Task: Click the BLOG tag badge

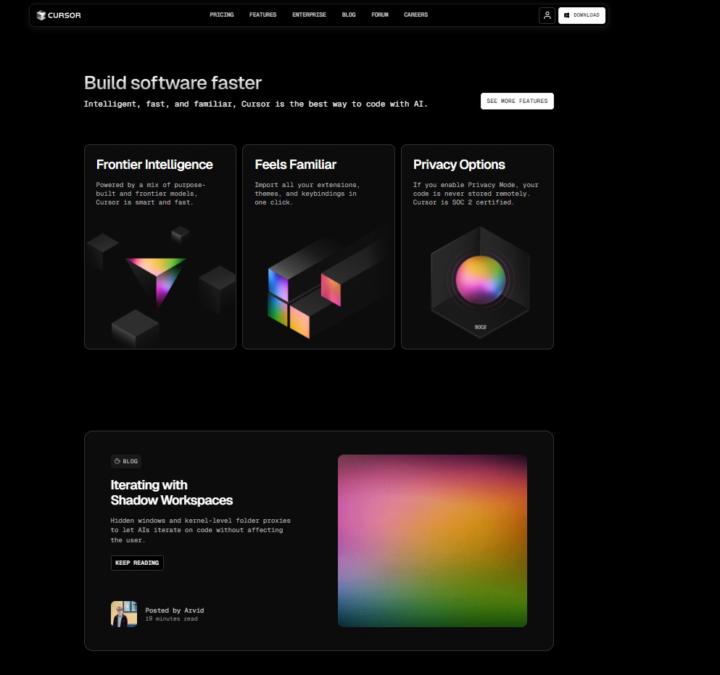Action: coord(126,461)
